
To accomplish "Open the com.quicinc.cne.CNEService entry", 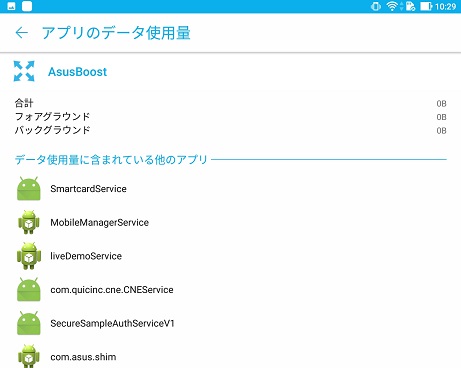I will pyautogui.click(x=230, y=290).
